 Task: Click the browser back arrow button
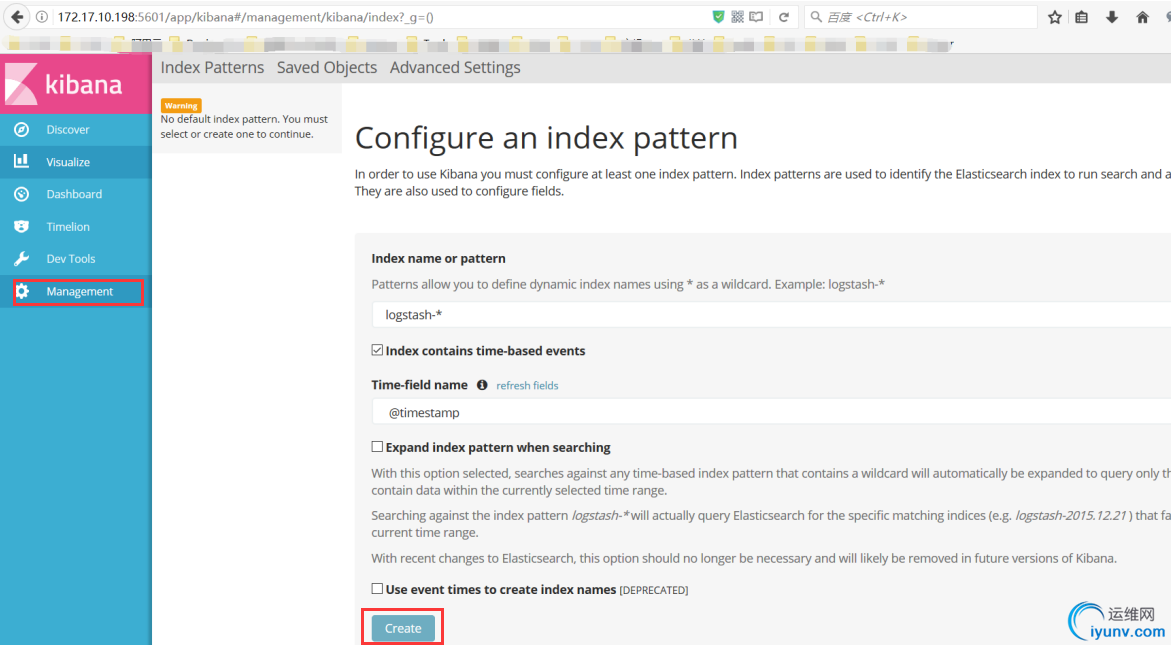[16, 16]
